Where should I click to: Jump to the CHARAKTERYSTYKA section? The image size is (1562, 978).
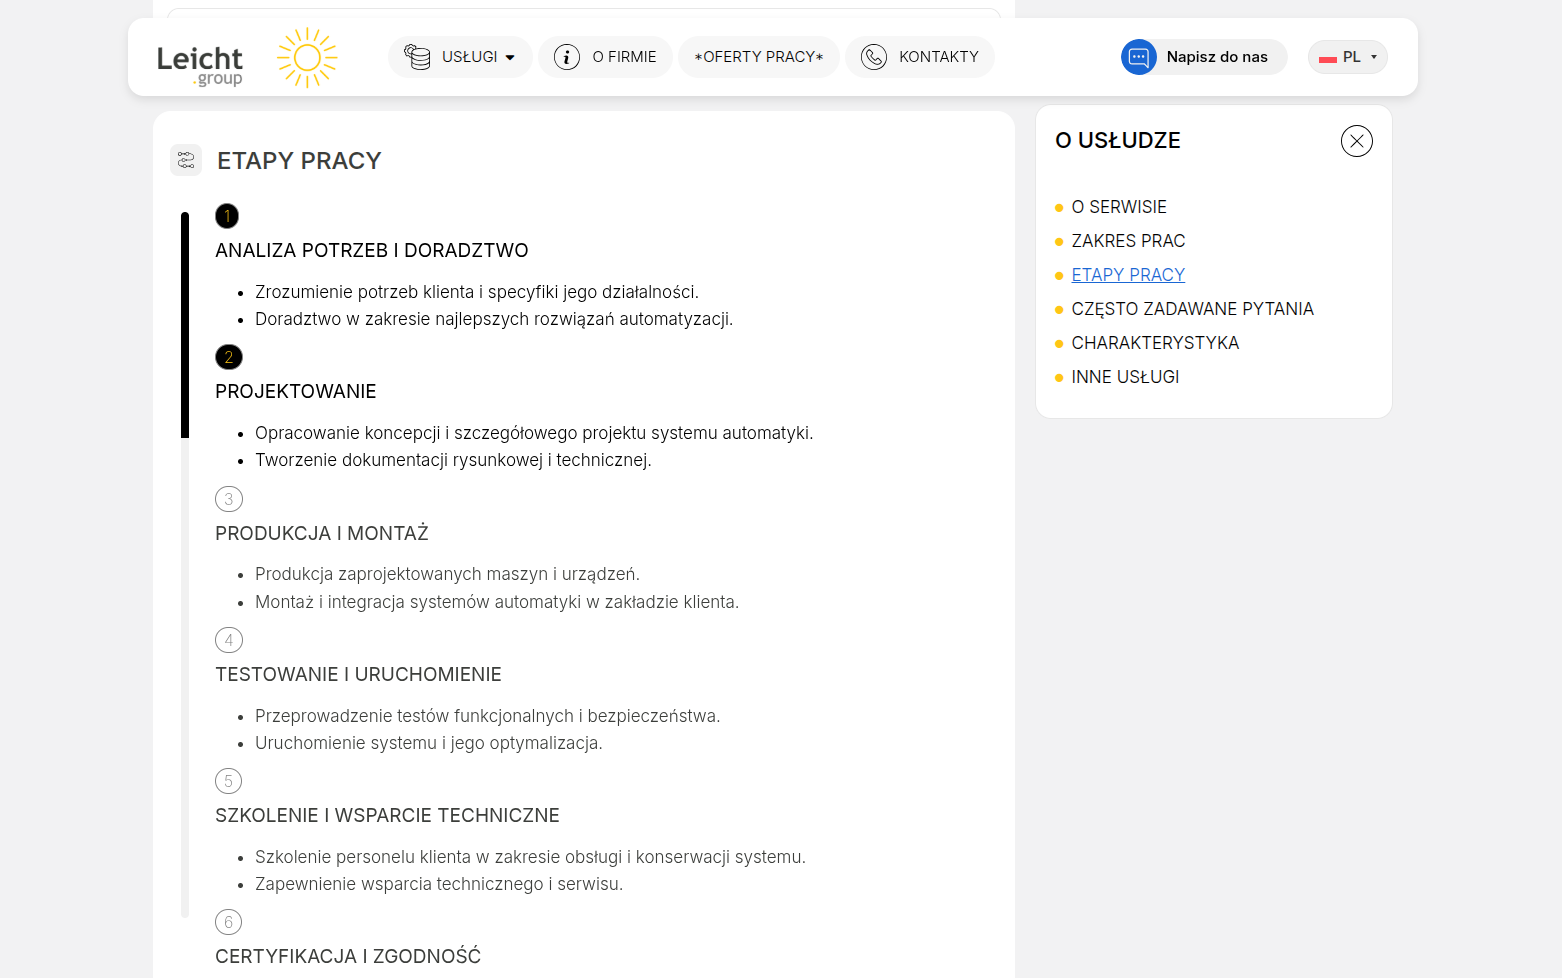click(x=1155, y=343)
